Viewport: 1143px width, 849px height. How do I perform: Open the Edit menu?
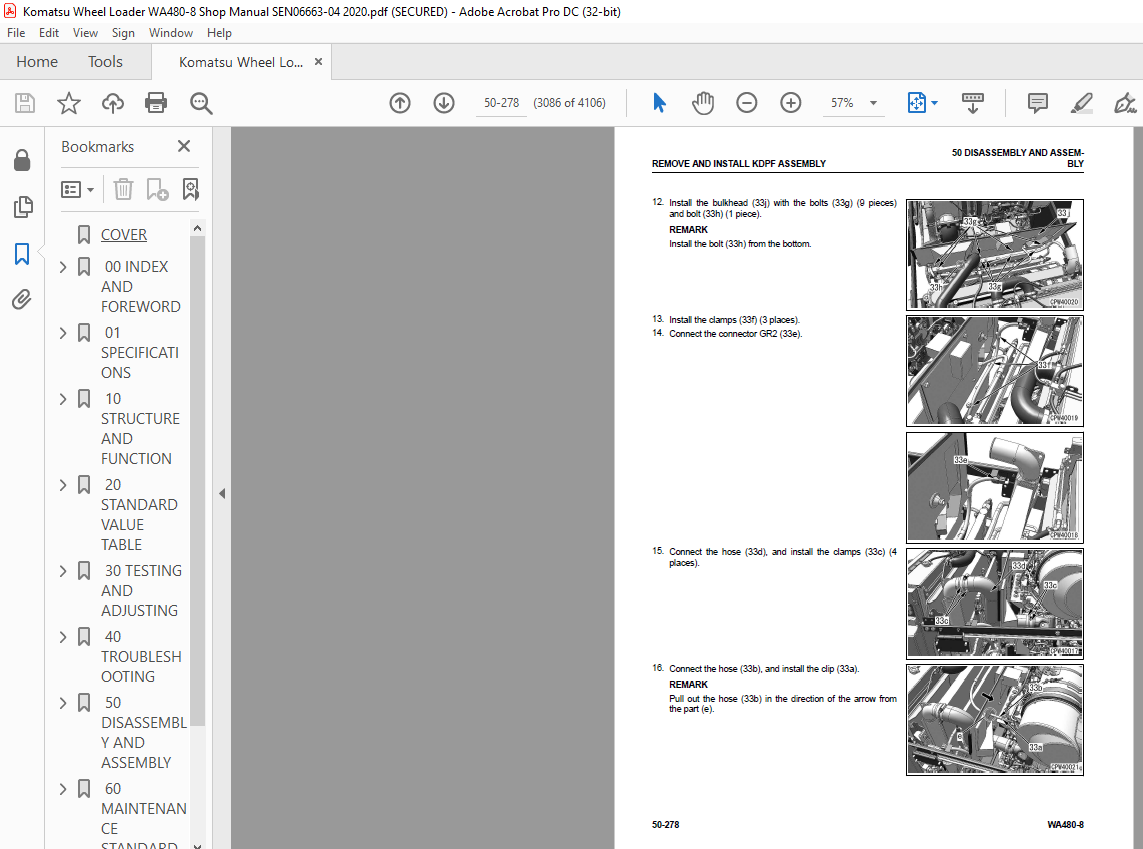click(49, 33)
